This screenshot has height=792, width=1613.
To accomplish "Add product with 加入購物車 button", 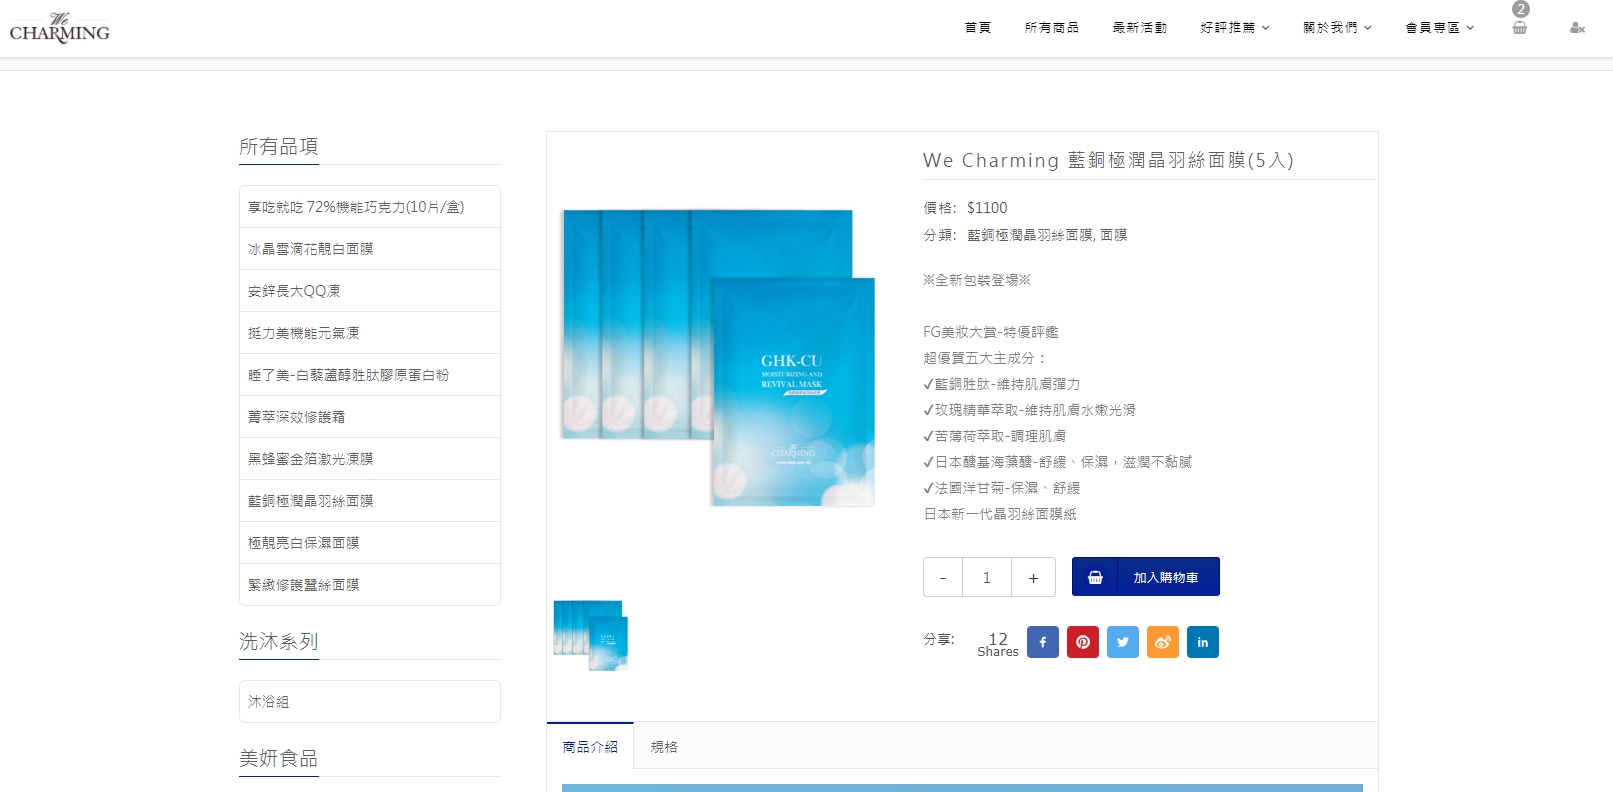I will [1146, 577].
